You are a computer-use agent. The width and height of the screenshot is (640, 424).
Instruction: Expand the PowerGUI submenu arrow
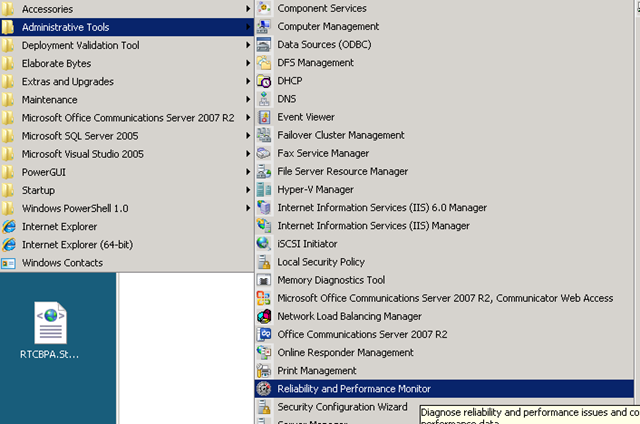(248, 172)
